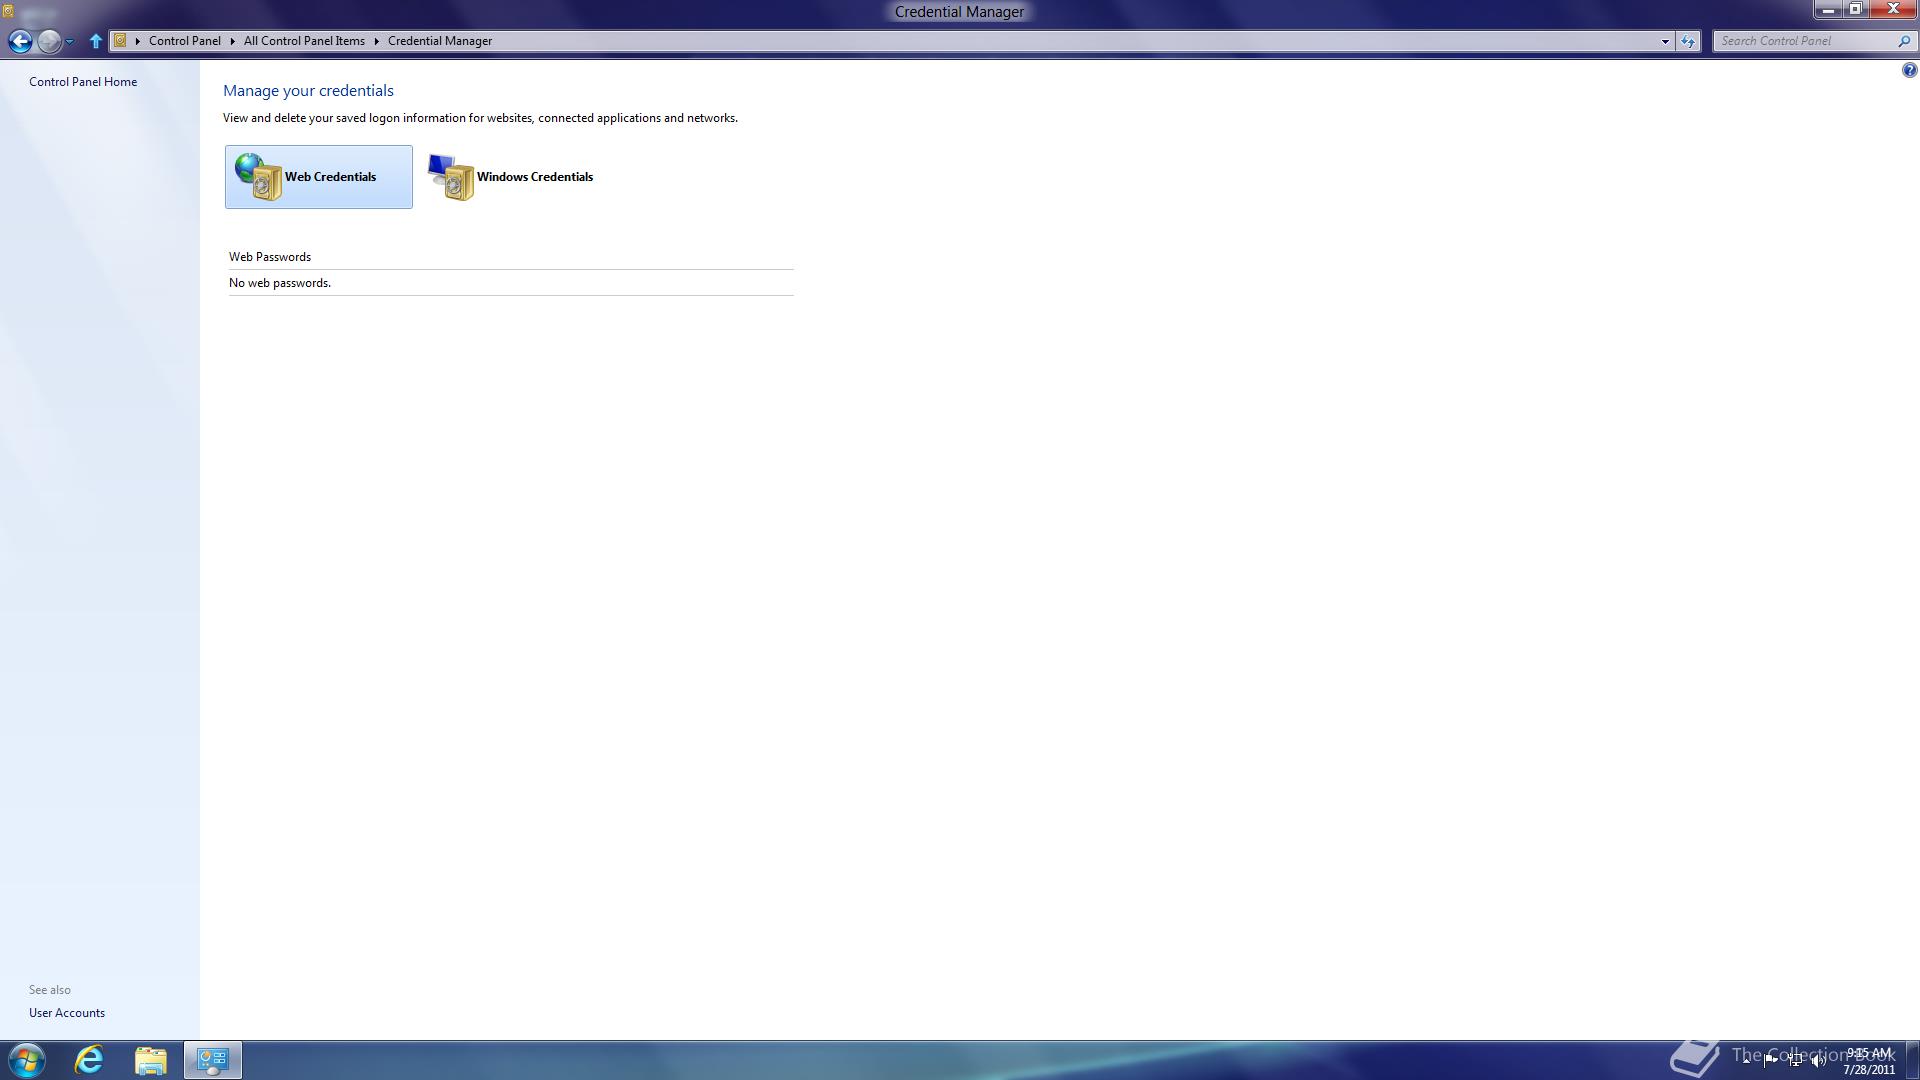Select the Web Credentials vault tab
Viewport: 1920px width, 1080px height.
tap(318, 177)
